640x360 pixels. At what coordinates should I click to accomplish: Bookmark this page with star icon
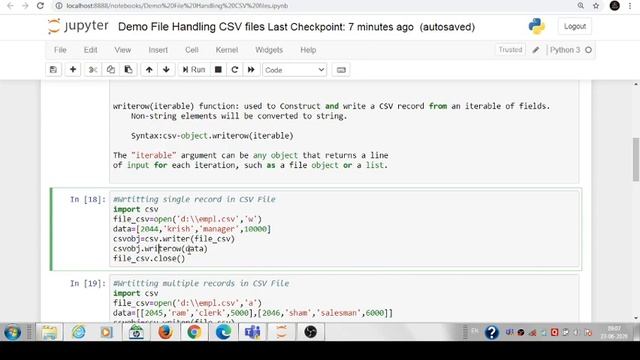pos(596,6)
